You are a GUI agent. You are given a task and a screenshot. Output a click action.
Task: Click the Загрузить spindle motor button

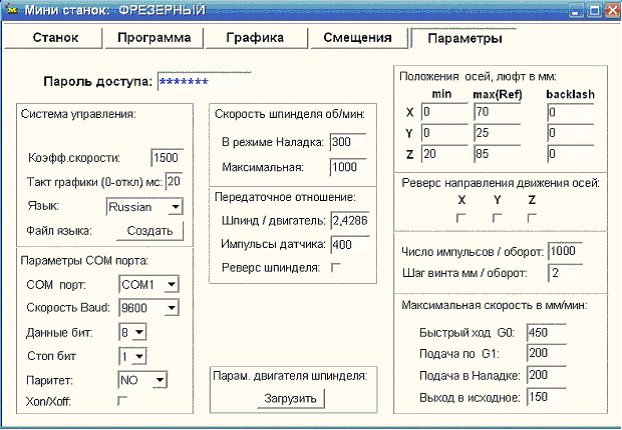click(x=291, y=398)
